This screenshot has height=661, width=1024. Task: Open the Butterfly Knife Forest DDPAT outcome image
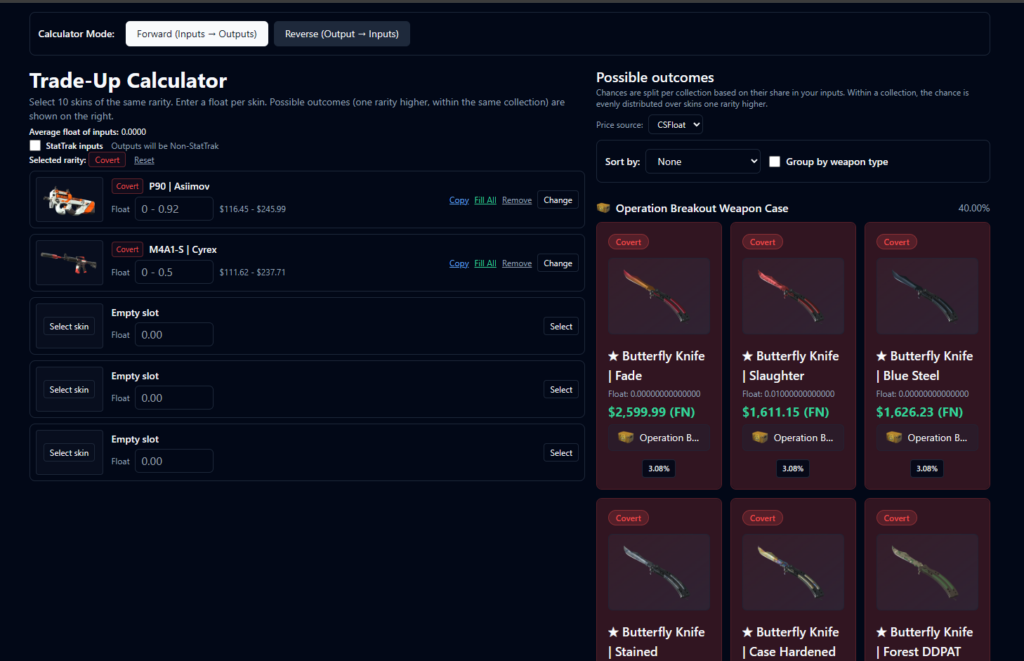point(926,572)
